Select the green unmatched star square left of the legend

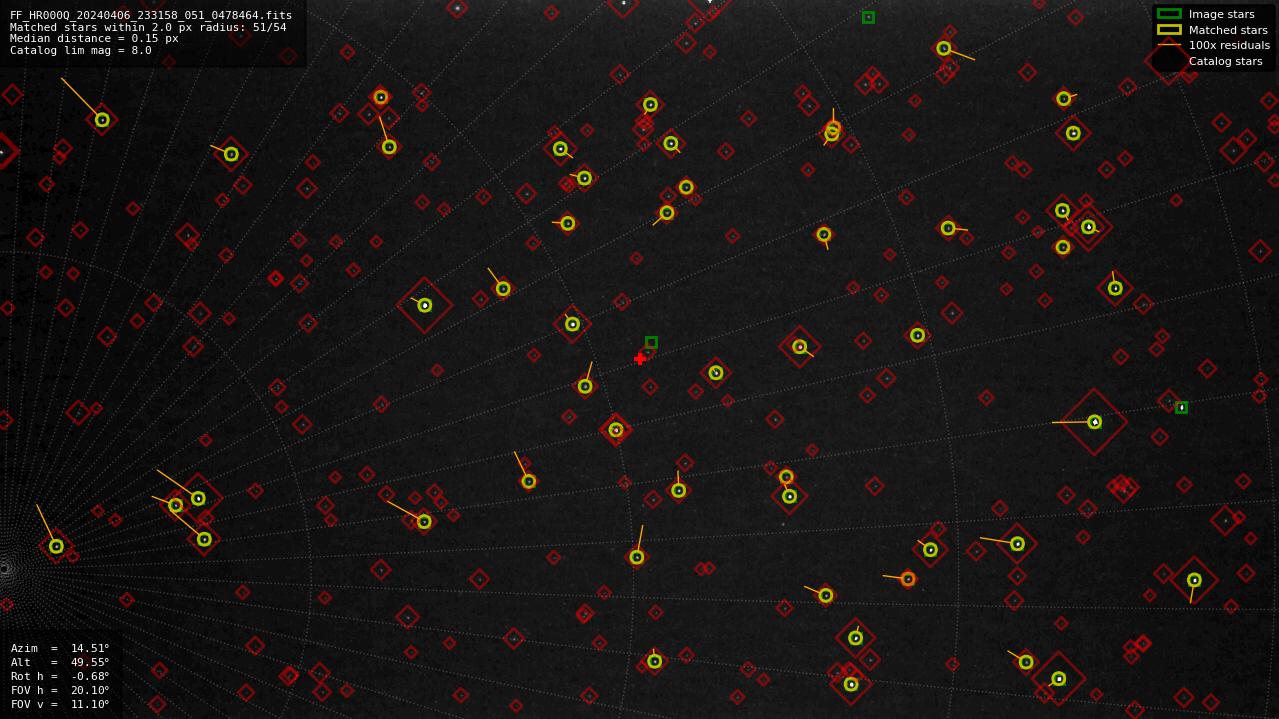868,17
